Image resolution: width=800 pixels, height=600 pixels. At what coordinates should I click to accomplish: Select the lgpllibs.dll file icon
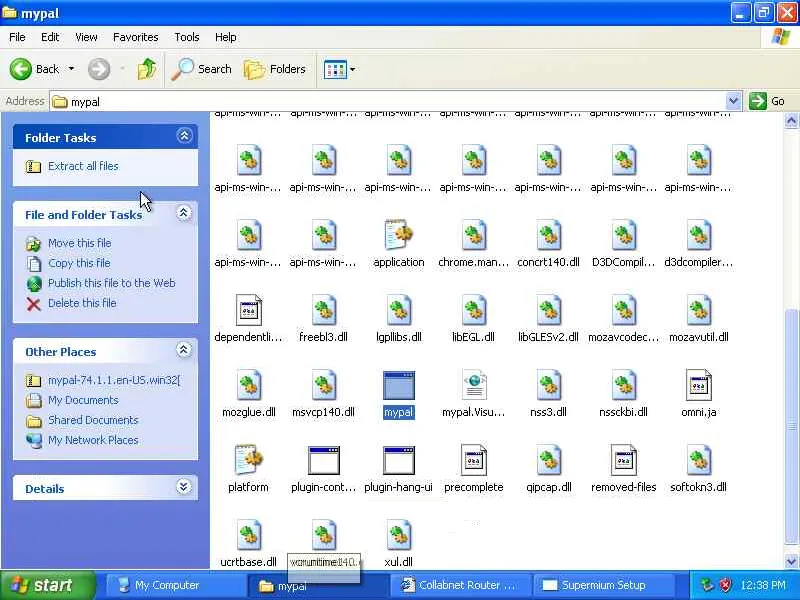tap(398, 311)
